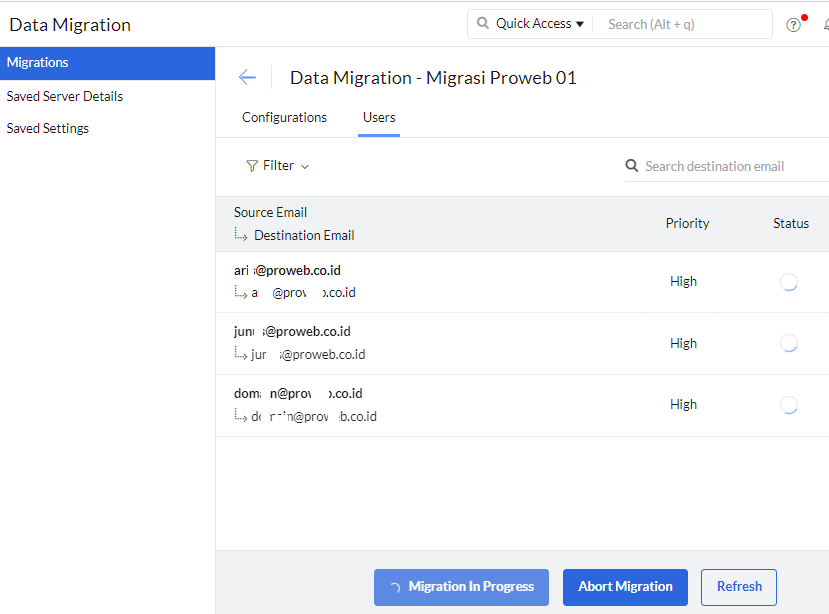829x614 pixels.
Task: Click the ari source email row
Action: pyautogui.click(x=287, y=271)
